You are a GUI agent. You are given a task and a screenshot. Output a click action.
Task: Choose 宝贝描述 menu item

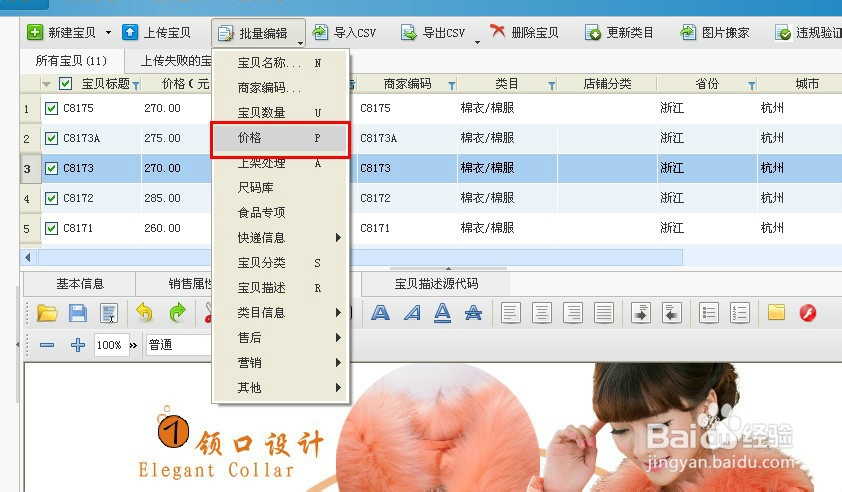tap(281, 287)
